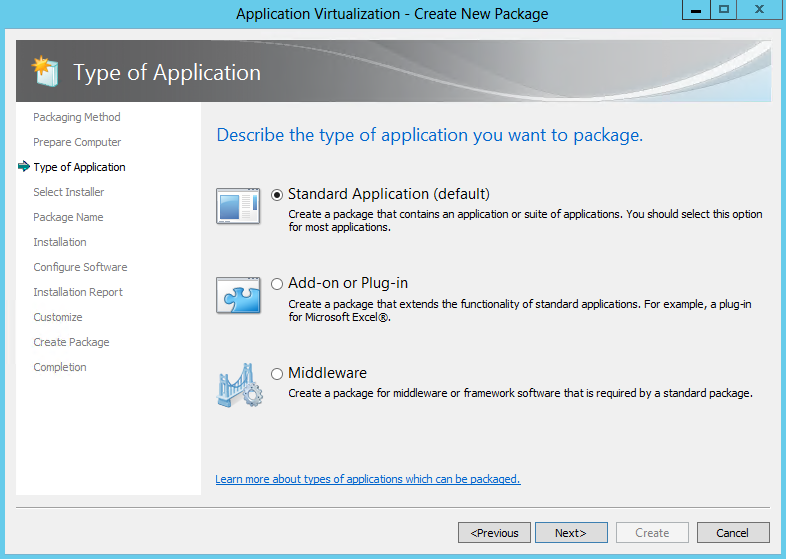Viewport: 786px width, 559px height.
Task: Open the learn more about application types link
Action: pyautogui.click(x=368, y=479)
